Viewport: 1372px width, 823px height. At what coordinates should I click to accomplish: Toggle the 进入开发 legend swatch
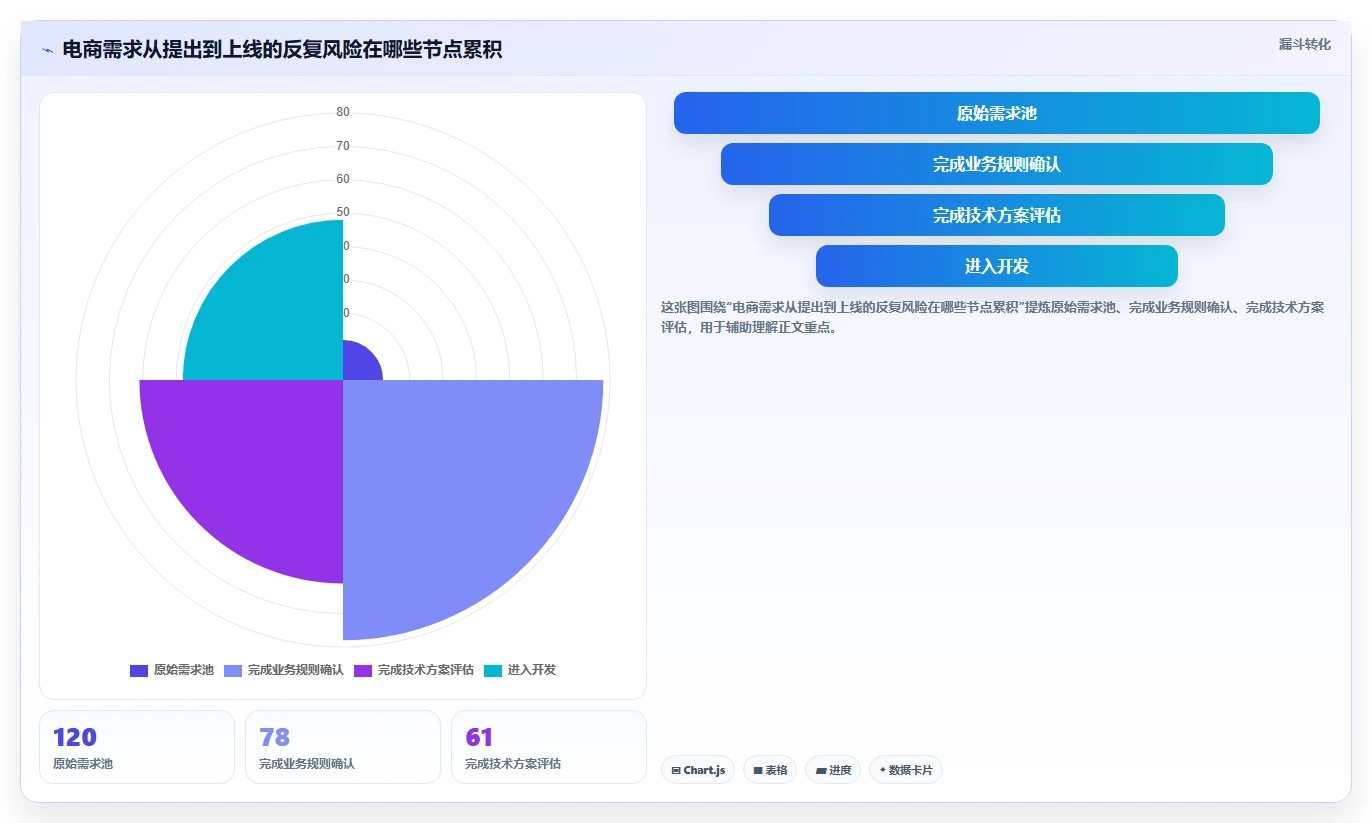click(493, 670)
